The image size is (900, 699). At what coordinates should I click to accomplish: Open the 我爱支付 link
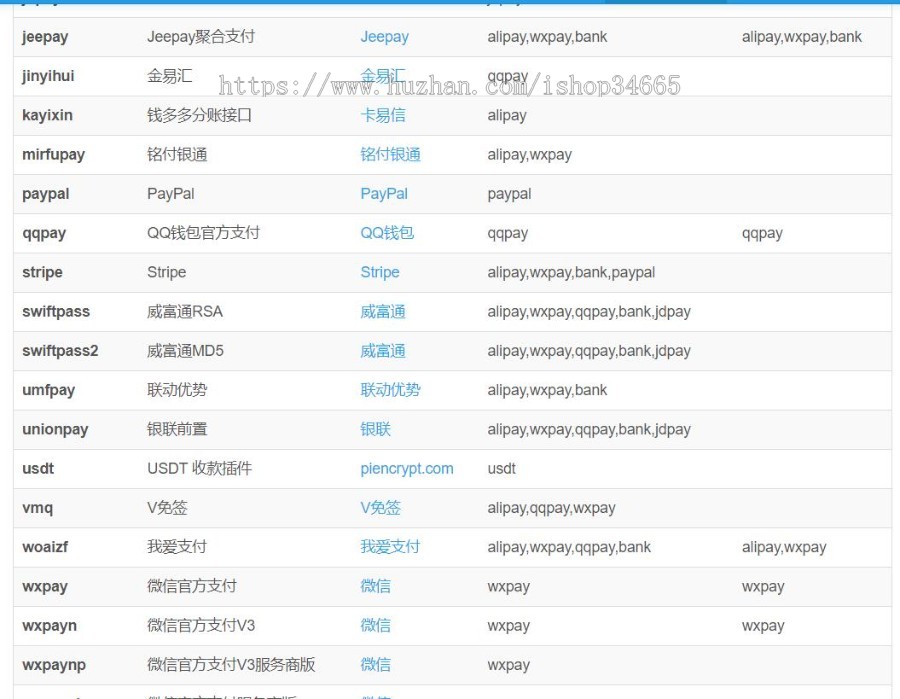[390, 547]
